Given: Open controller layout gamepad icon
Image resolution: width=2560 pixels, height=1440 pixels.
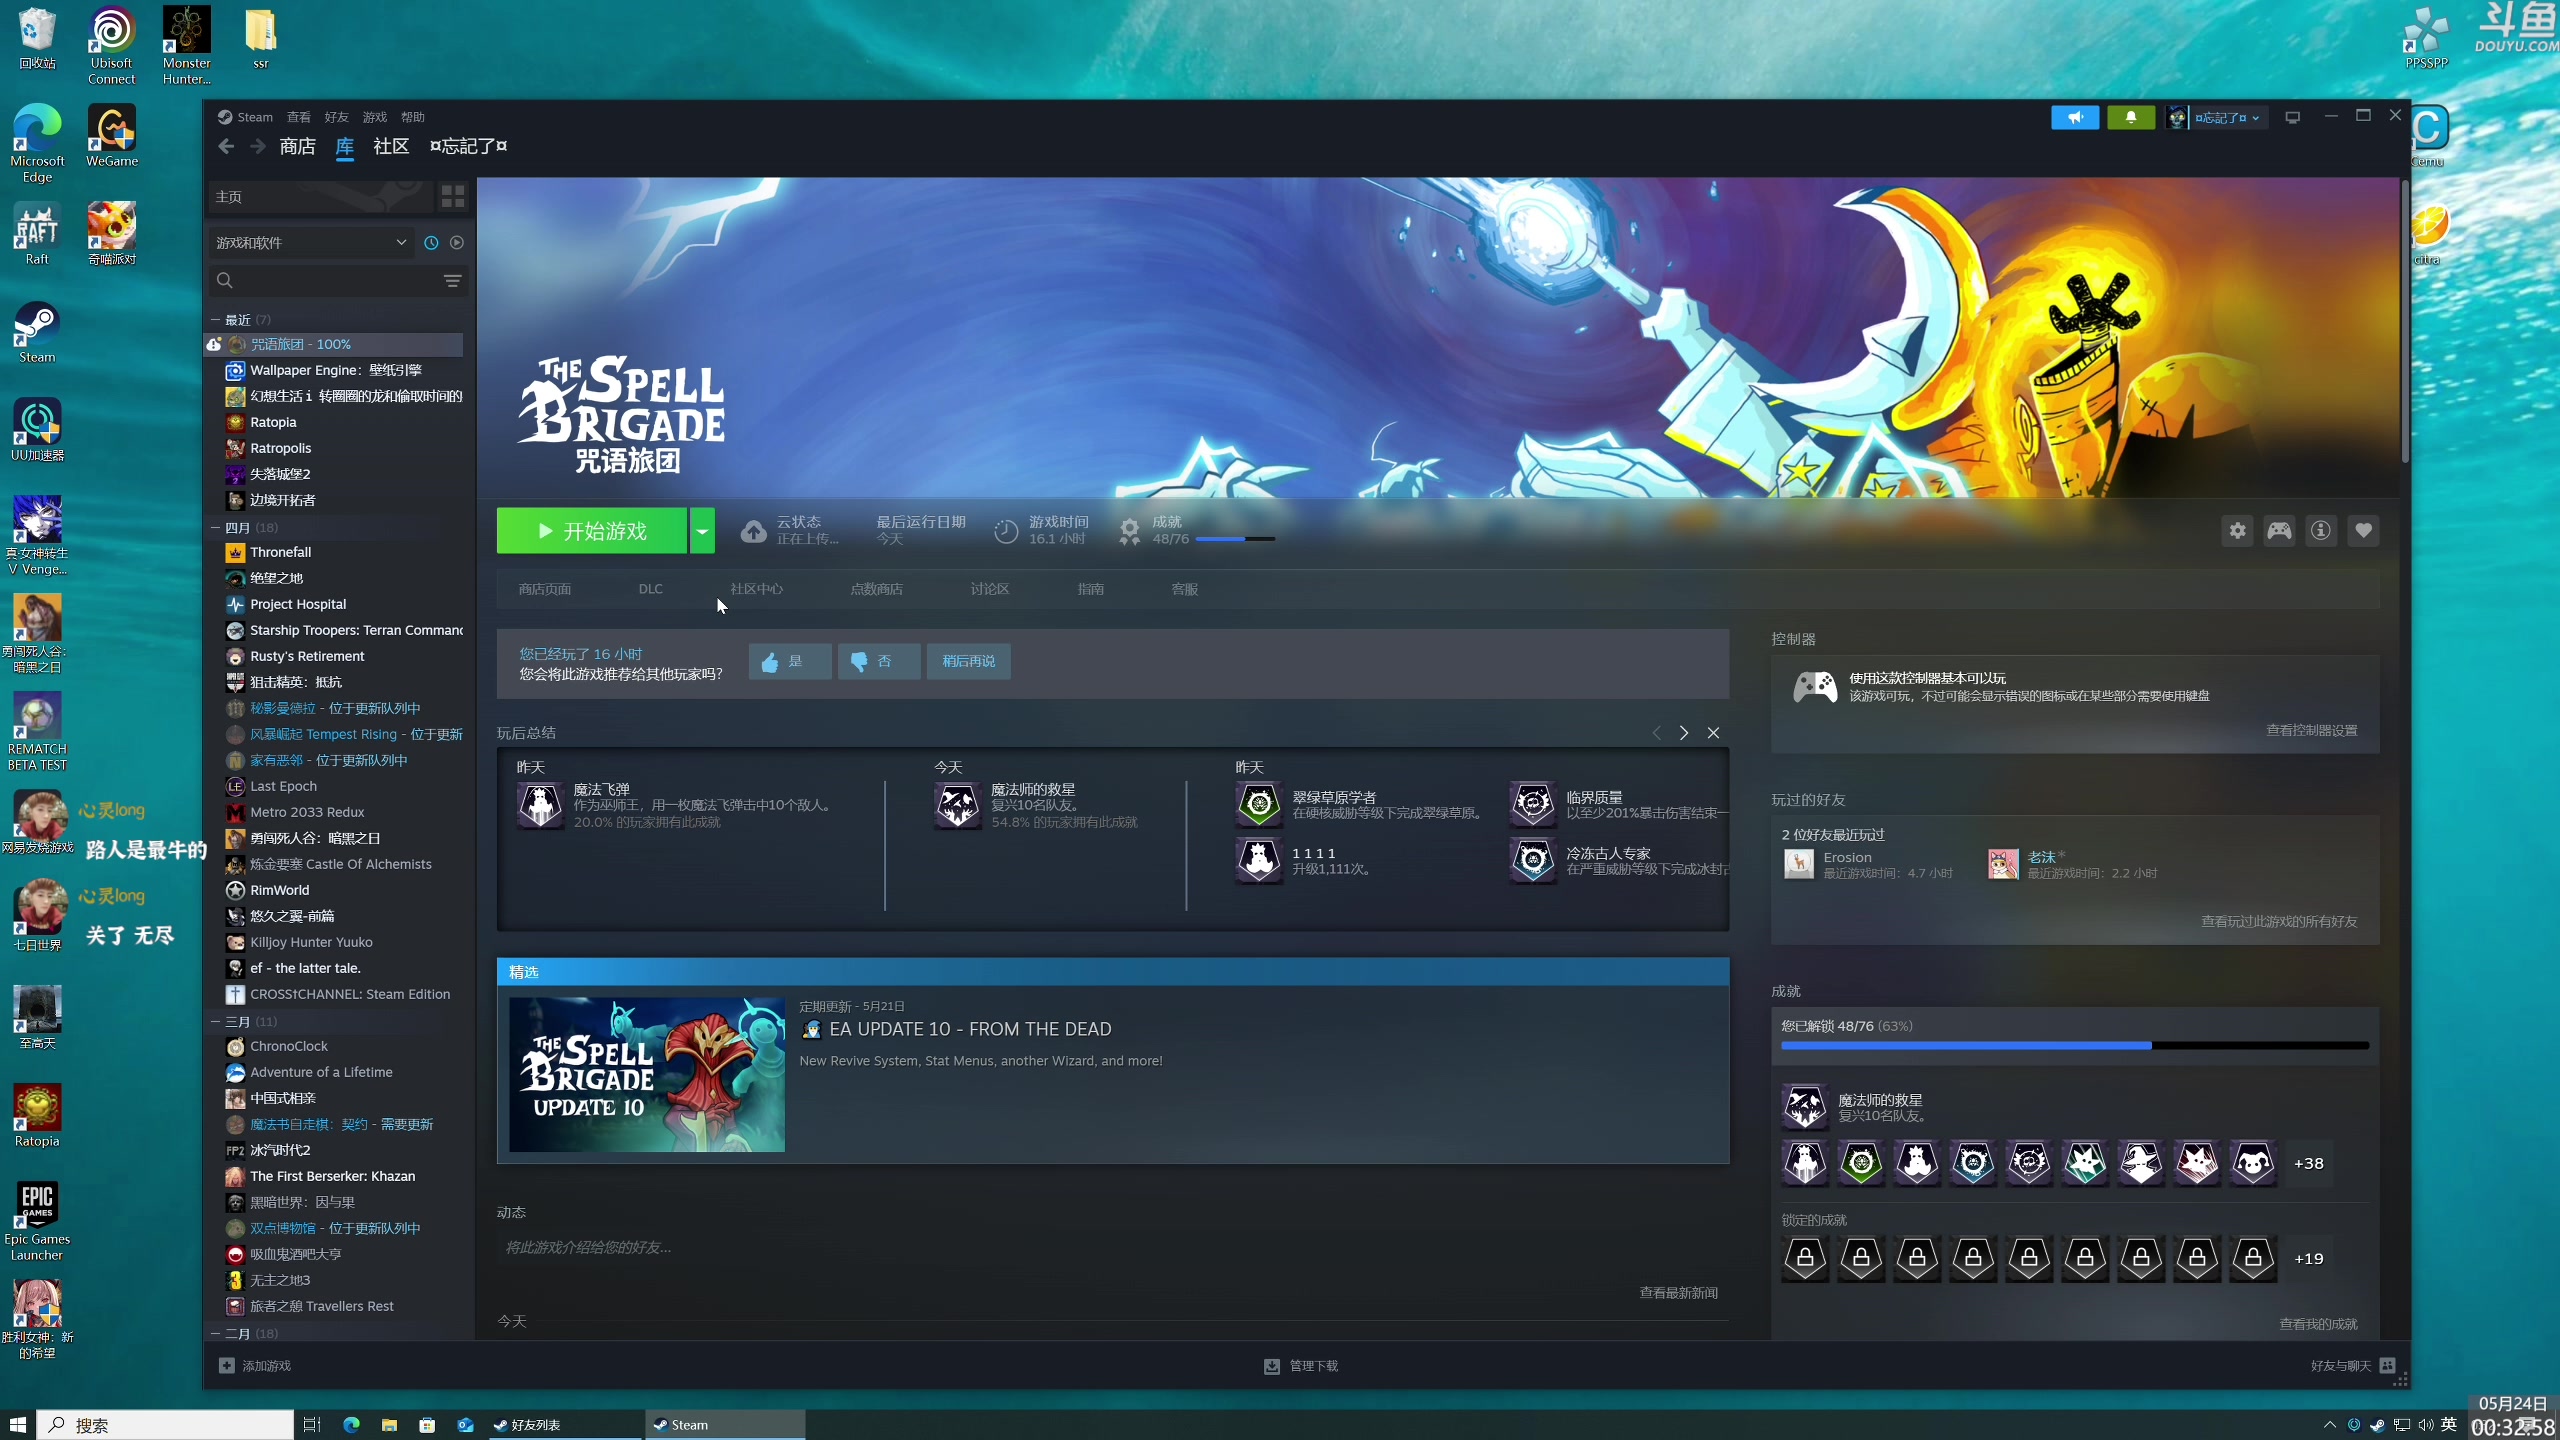Looking at the screenshot, I should [2279, 531].
